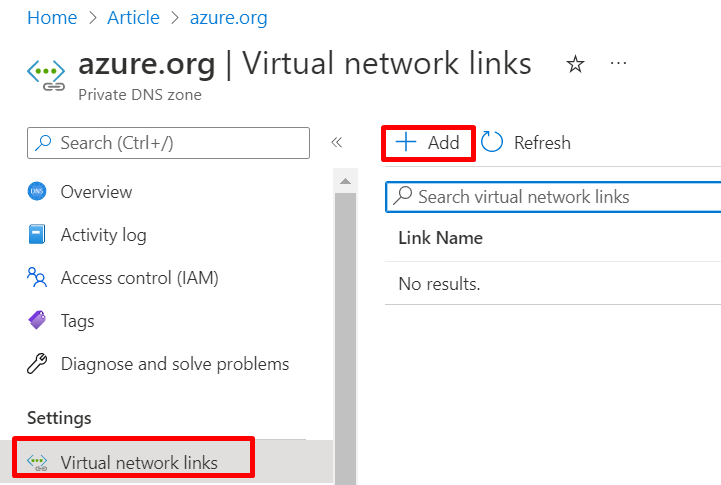Click the Refresh circular arrow icon
The image size is (721, 485).
pyautogui.click(x=492, y=142)
